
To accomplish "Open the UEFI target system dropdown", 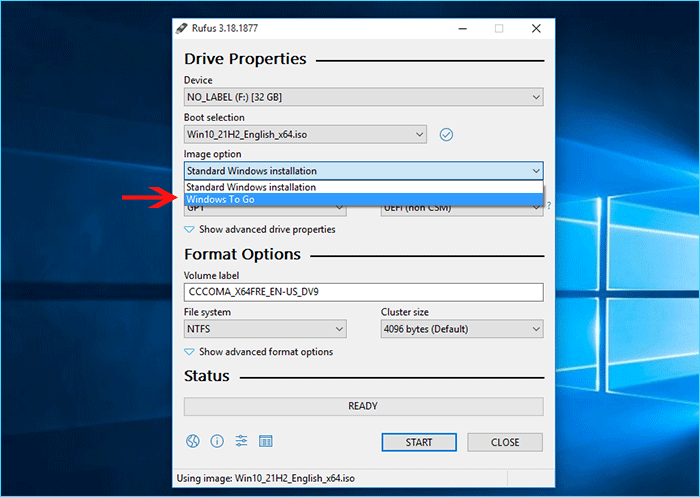I will [462, 210].
